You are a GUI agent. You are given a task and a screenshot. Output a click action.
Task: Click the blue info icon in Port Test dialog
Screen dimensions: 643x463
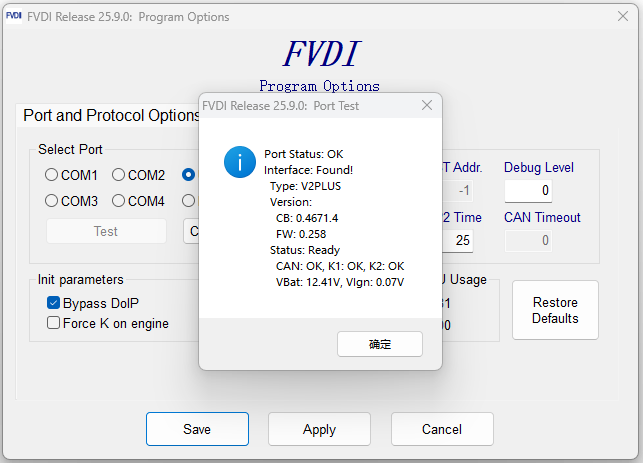240,162
